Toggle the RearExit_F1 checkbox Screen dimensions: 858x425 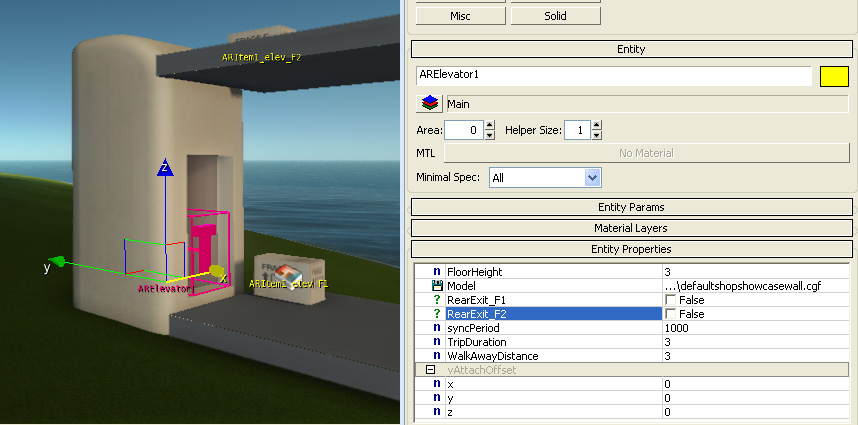[670, 300]
